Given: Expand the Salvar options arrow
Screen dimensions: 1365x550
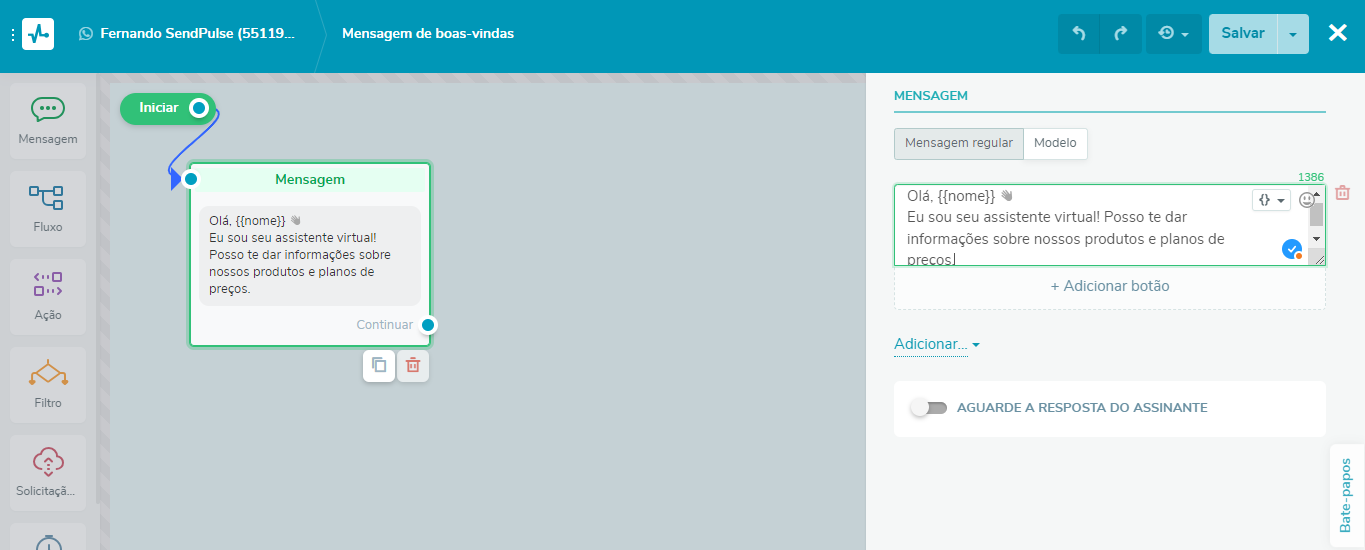Looking at the screenshot, I should pyautogui.click(x=1293, y=33).
